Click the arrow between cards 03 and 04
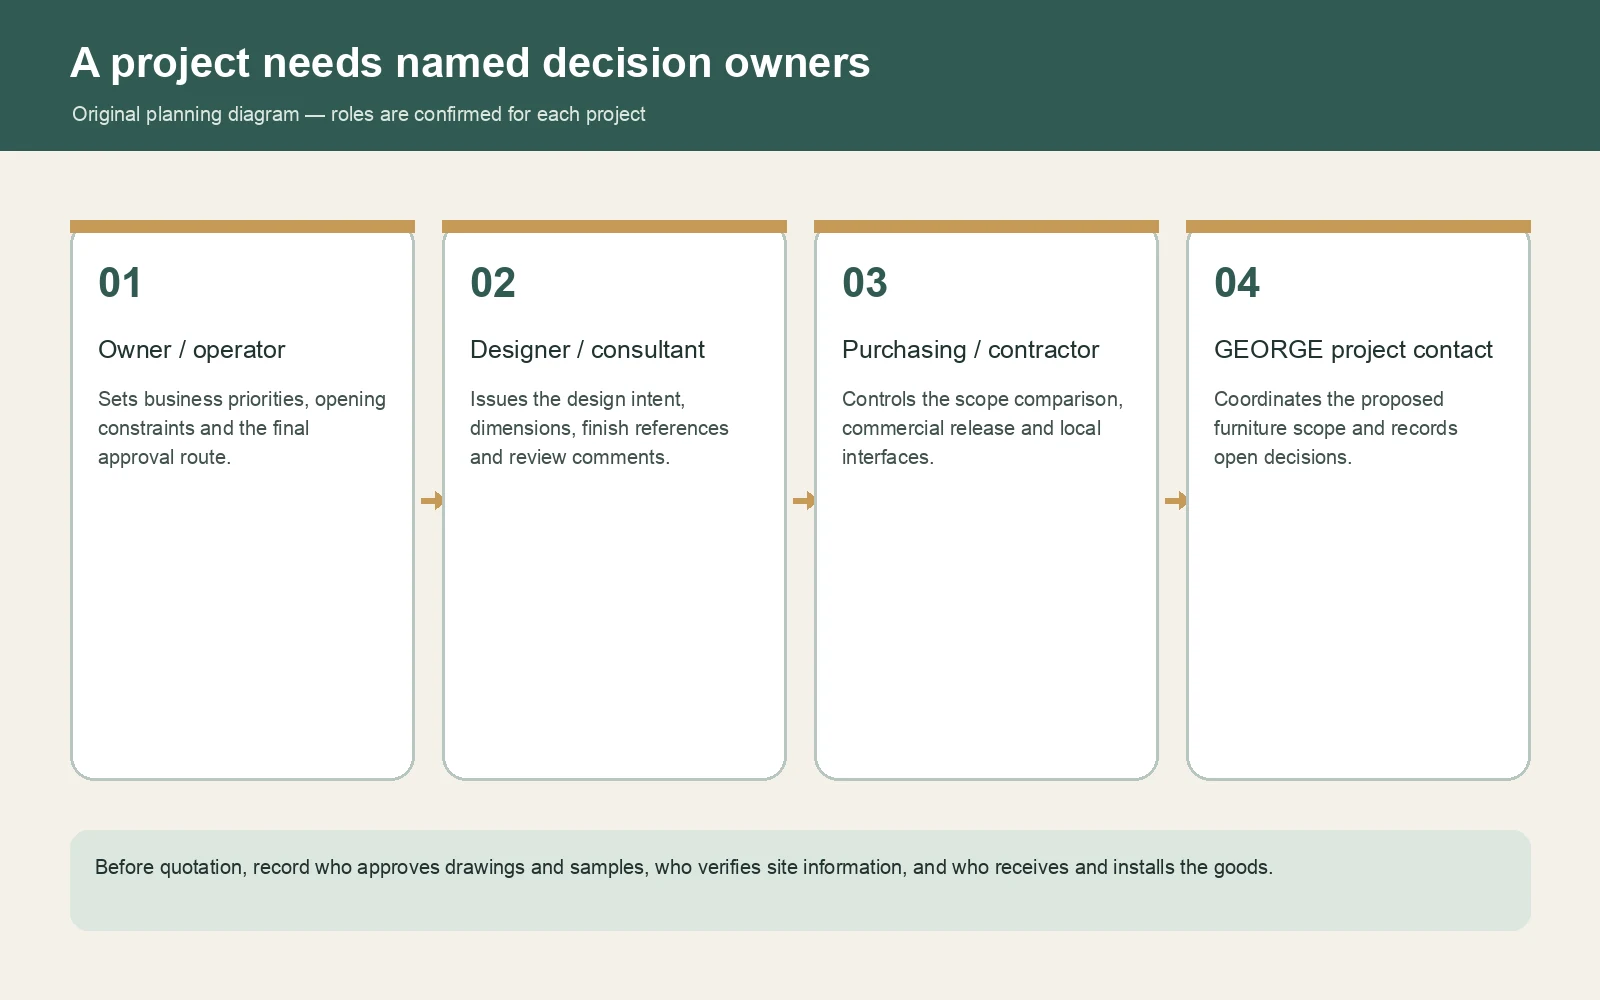Screen dimensions: 1600x1000 pos(1176,500)
